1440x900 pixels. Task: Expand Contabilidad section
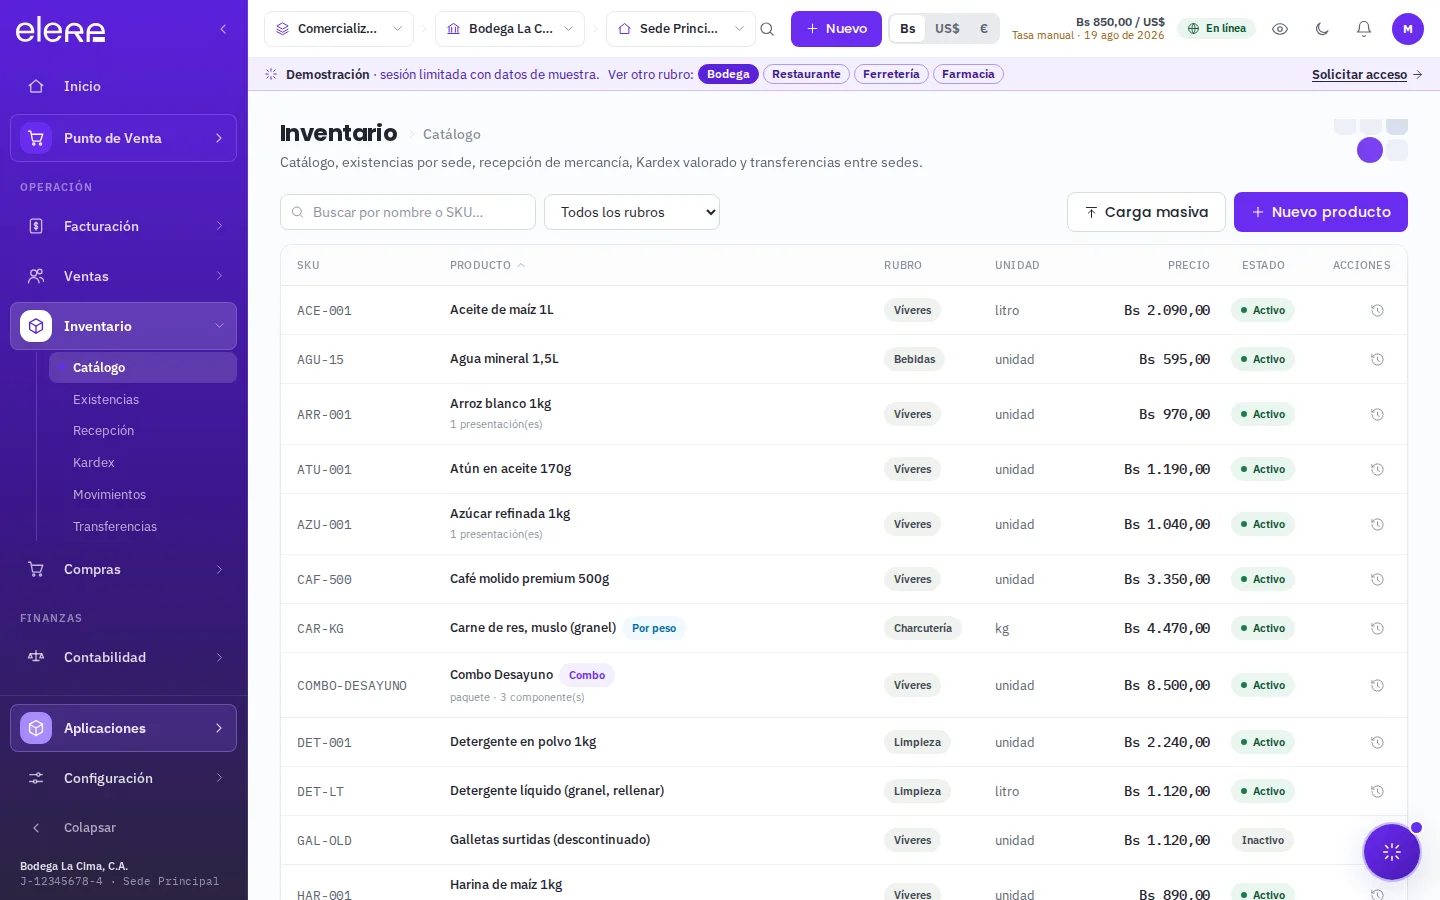[124, 657]
